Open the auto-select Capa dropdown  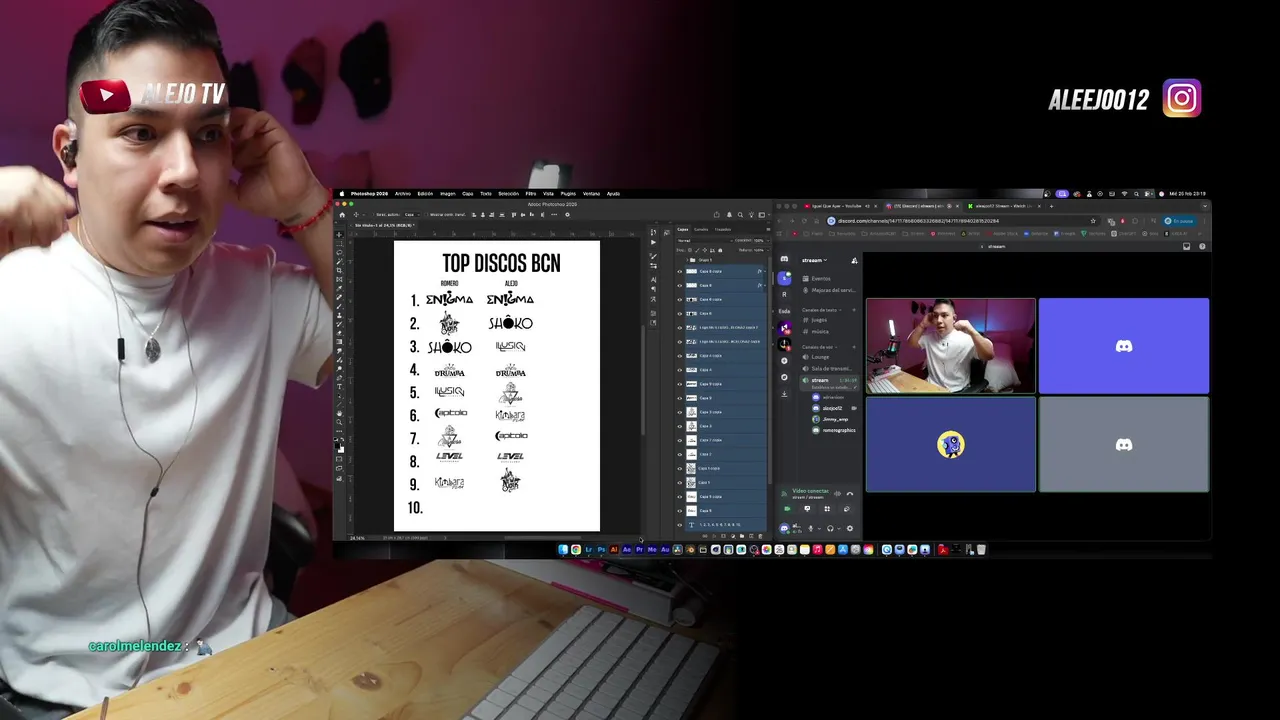coord(412,214)
